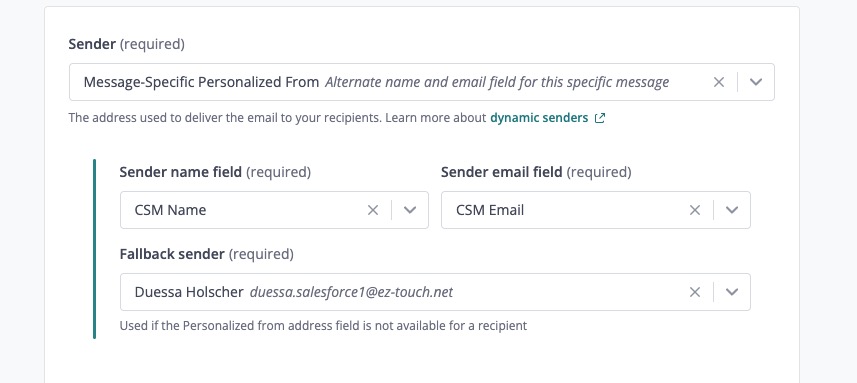This screenshot has width=857, height=383.
Task: Open the Sender dropdown chevron
Action: (x=756, y=82)
